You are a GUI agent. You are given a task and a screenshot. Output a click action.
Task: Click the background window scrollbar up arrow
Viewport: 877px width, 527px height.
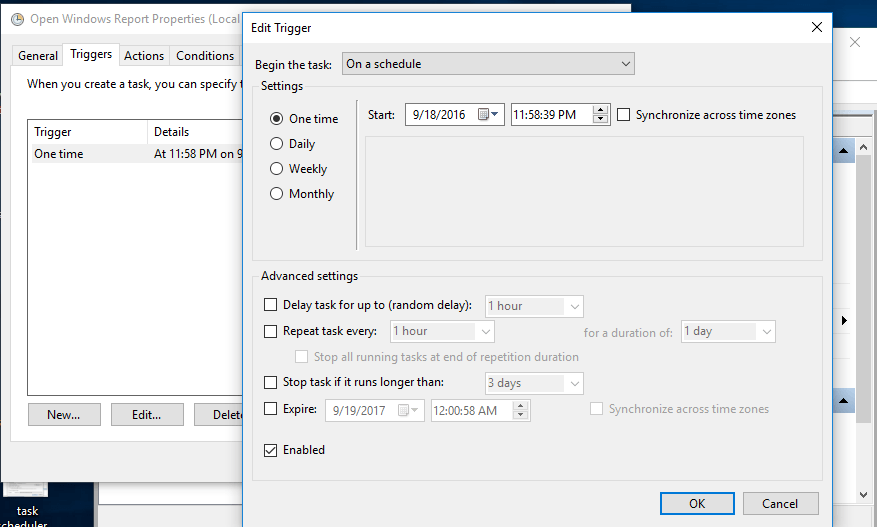[864, 148]
